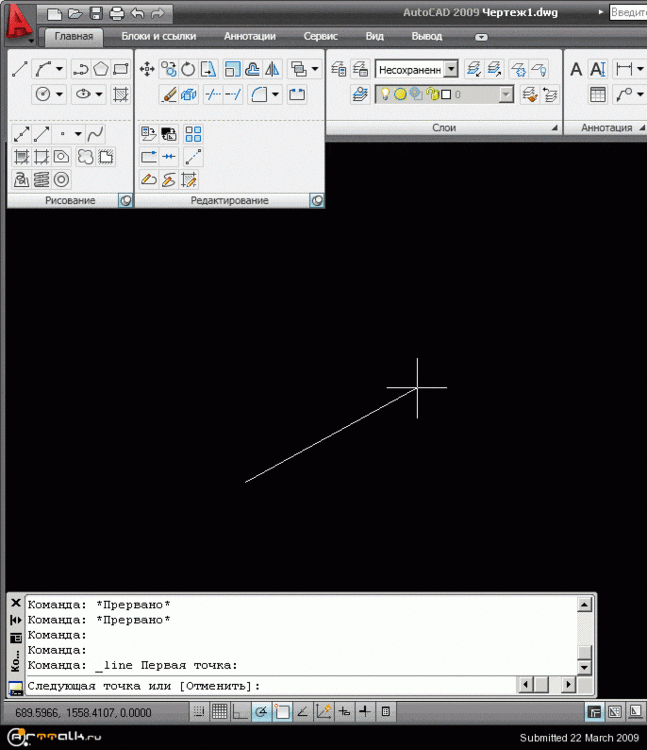Viewport: 647px width, 750px height.
Task: Open the Ellipse tool dropdown arrow
Action: (99, 94)
